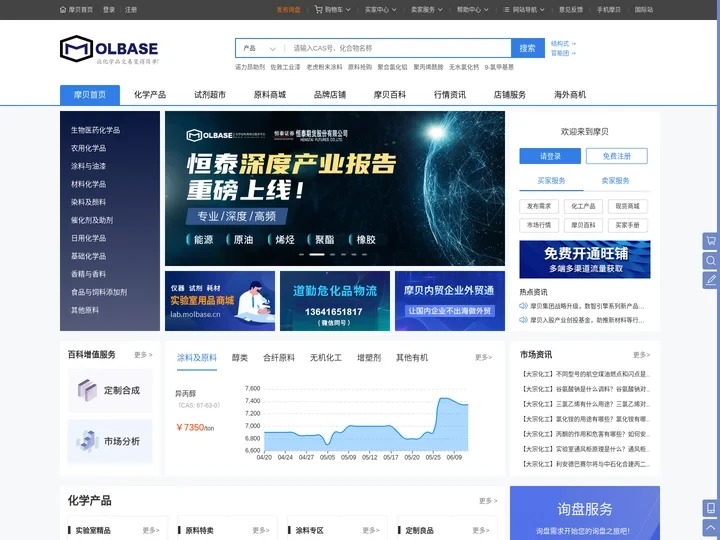Click the 市场分析 service icon

(87, 441)
